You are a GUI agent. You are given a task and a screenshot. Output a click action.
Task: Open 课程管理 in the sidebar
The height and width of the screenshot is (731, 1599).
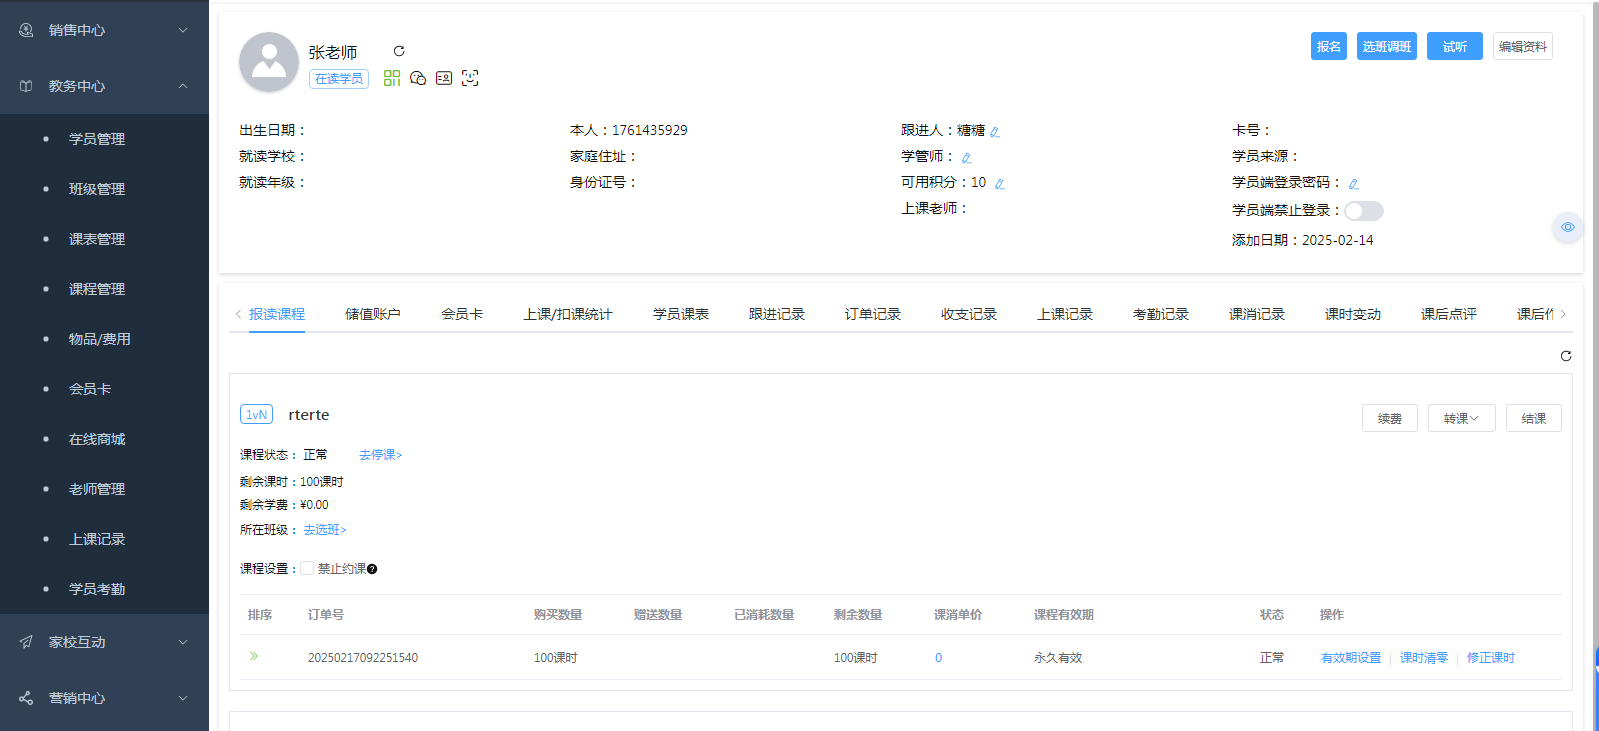[x=97, y=289]
